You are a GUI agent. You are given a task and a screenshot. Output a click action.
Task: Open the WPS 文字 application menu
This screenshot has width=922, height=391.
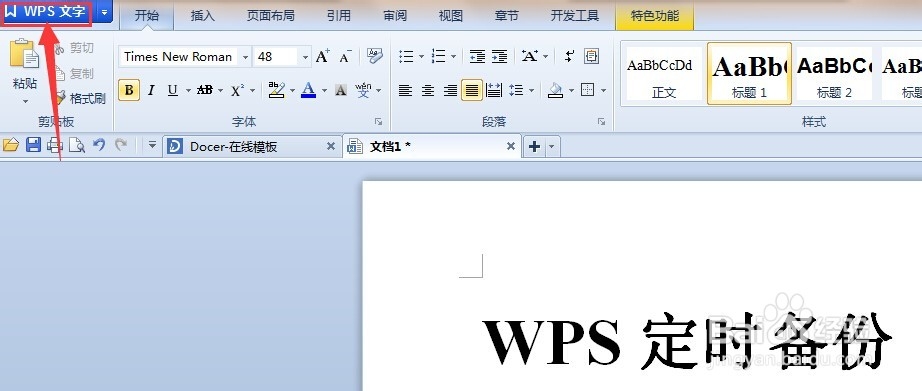[x=47, y=12]
